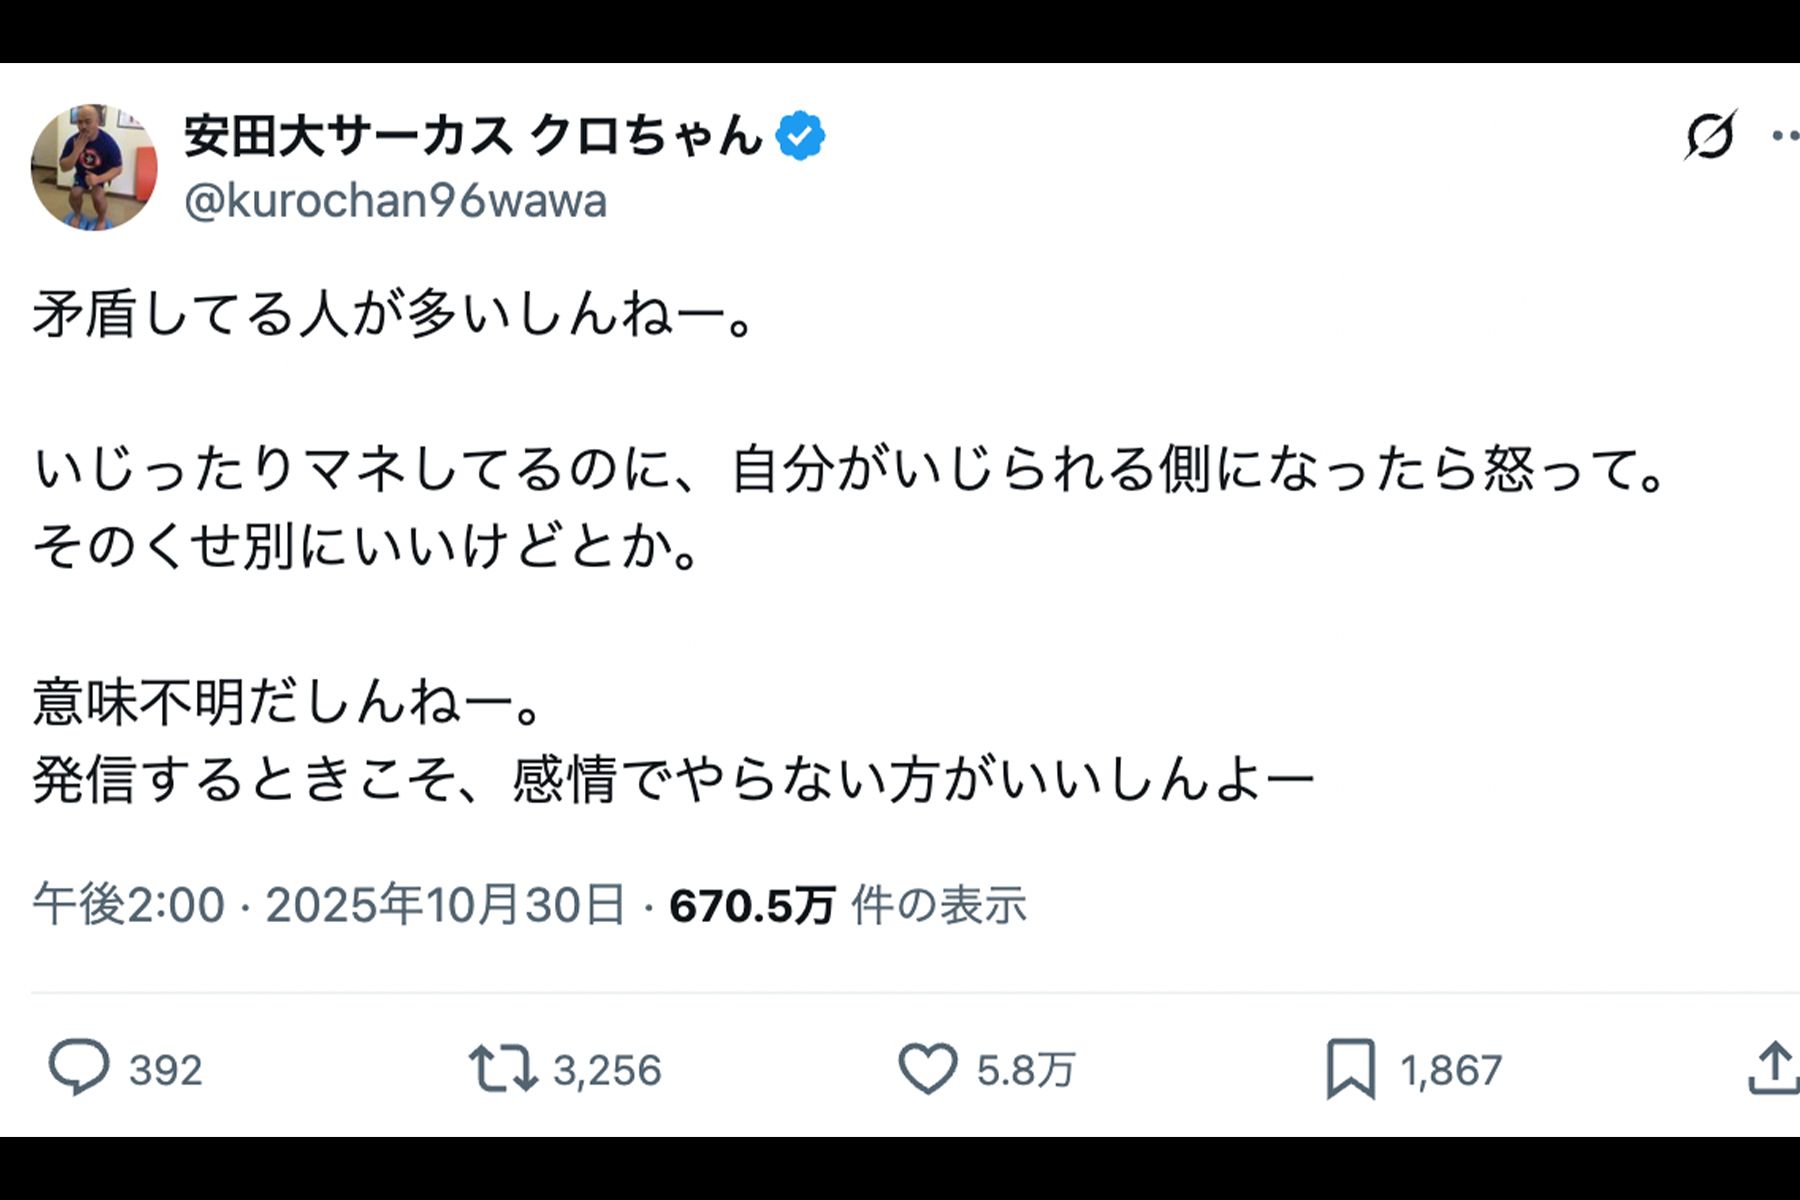Viewport: 1800px width, 1200px height.
Task: Expand reply thread via the comment count
Action: tap(165, 1068)
